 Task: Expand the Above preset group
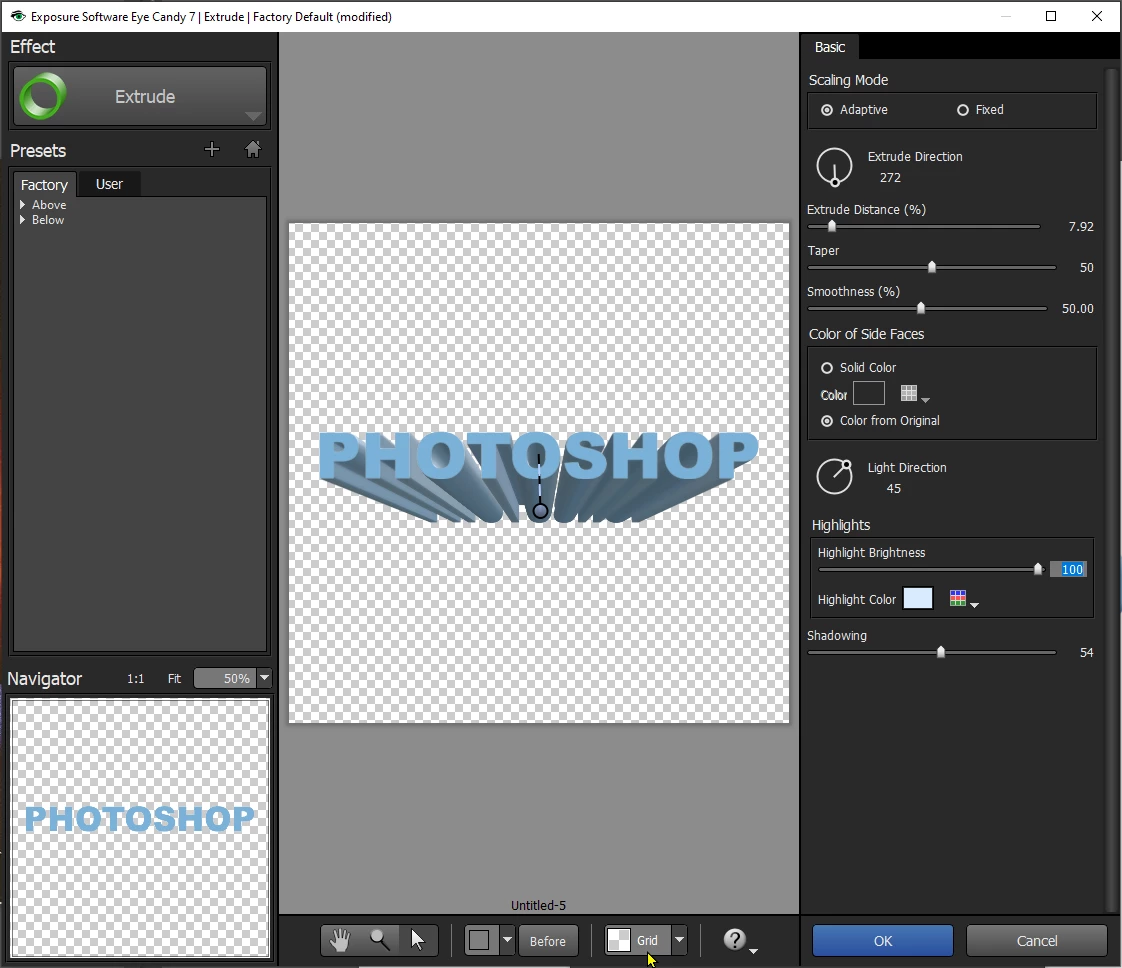click(x=23, y=205)
